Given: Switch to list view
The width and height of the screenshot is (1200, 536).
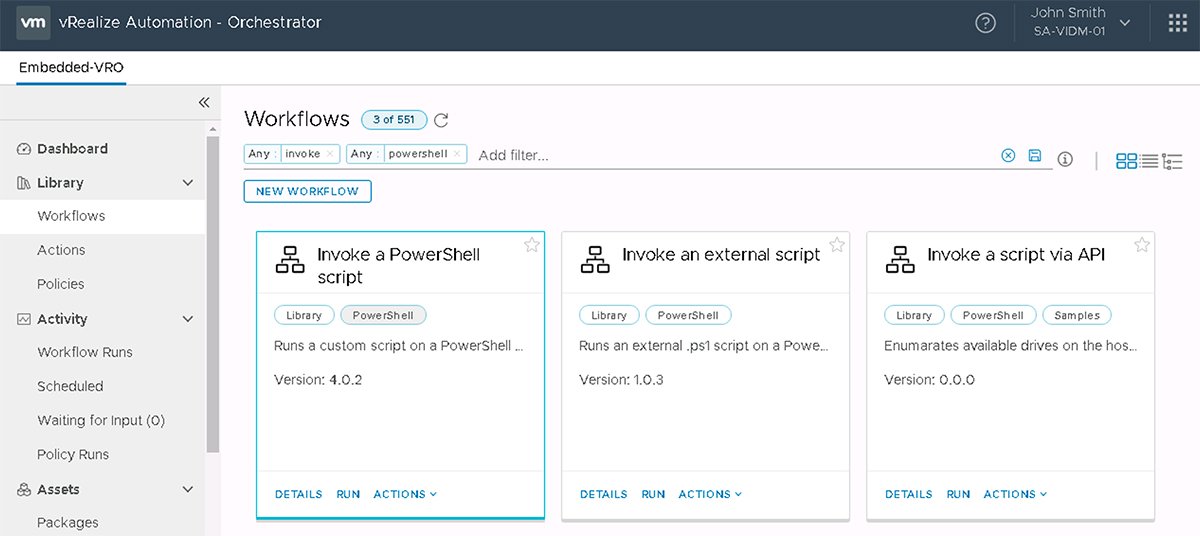Looking at the screenshot, I should [x=1149, y=160].
